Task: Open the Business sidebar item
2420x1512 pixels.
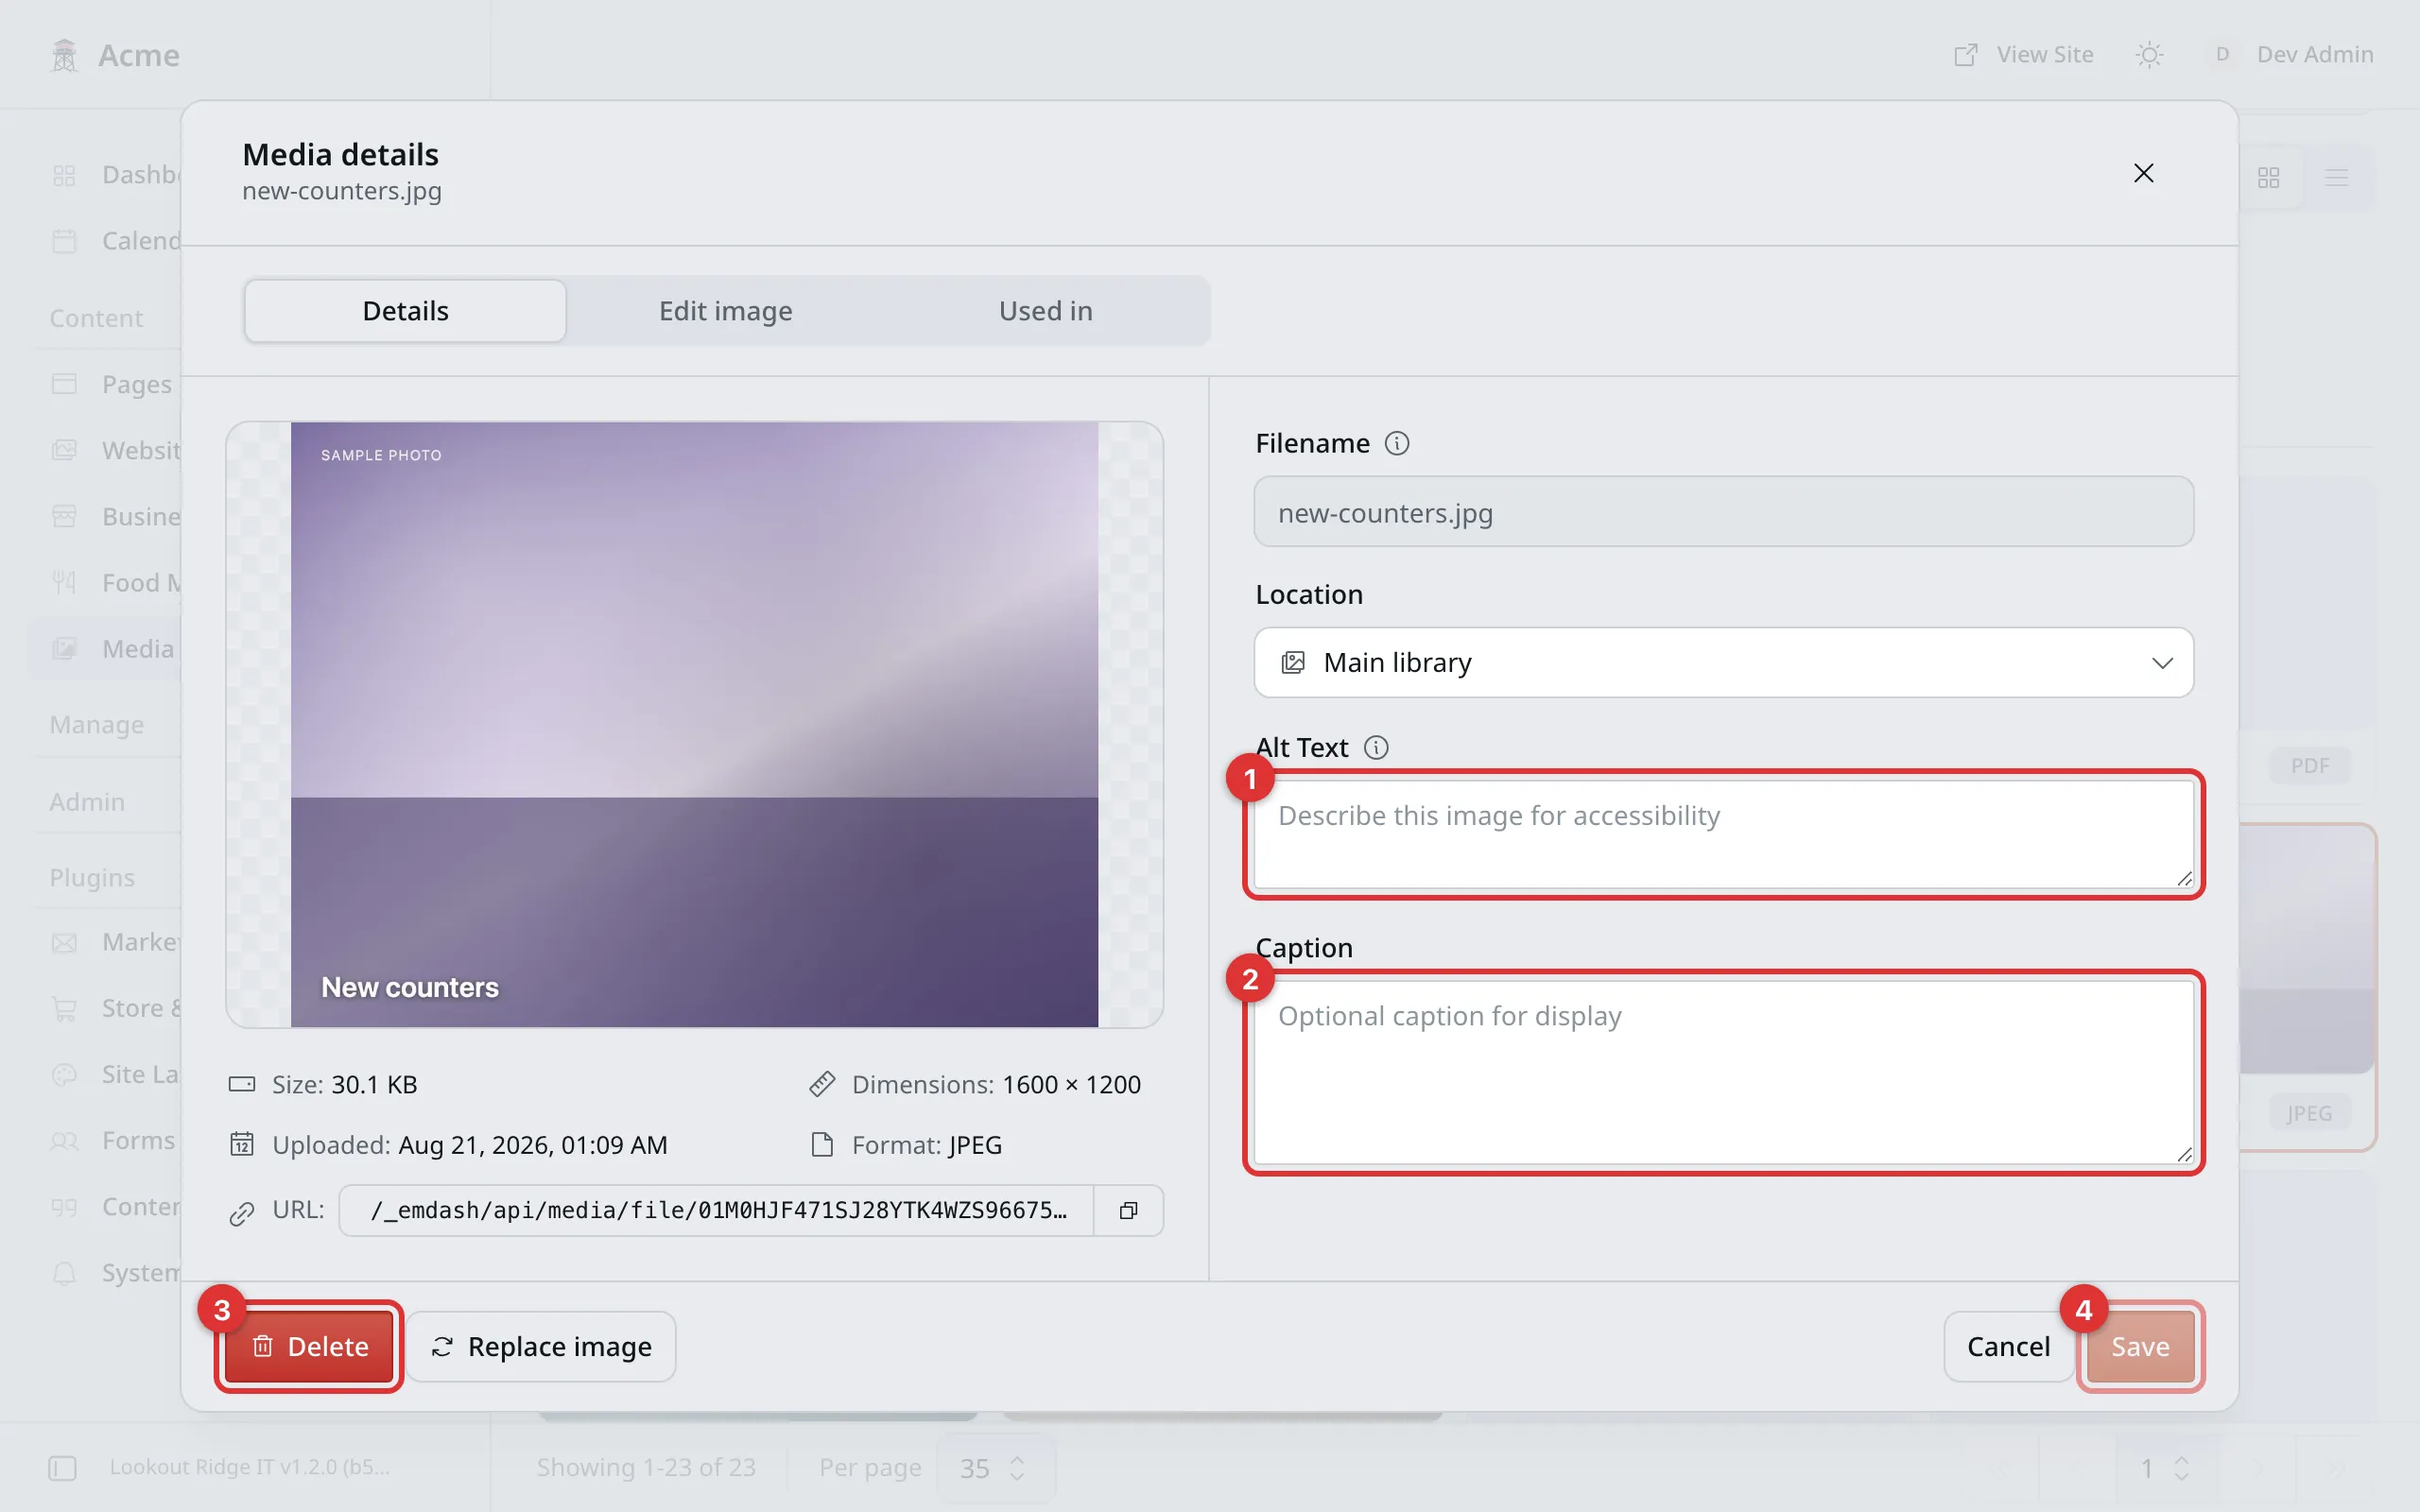Action: click(106, 516)
